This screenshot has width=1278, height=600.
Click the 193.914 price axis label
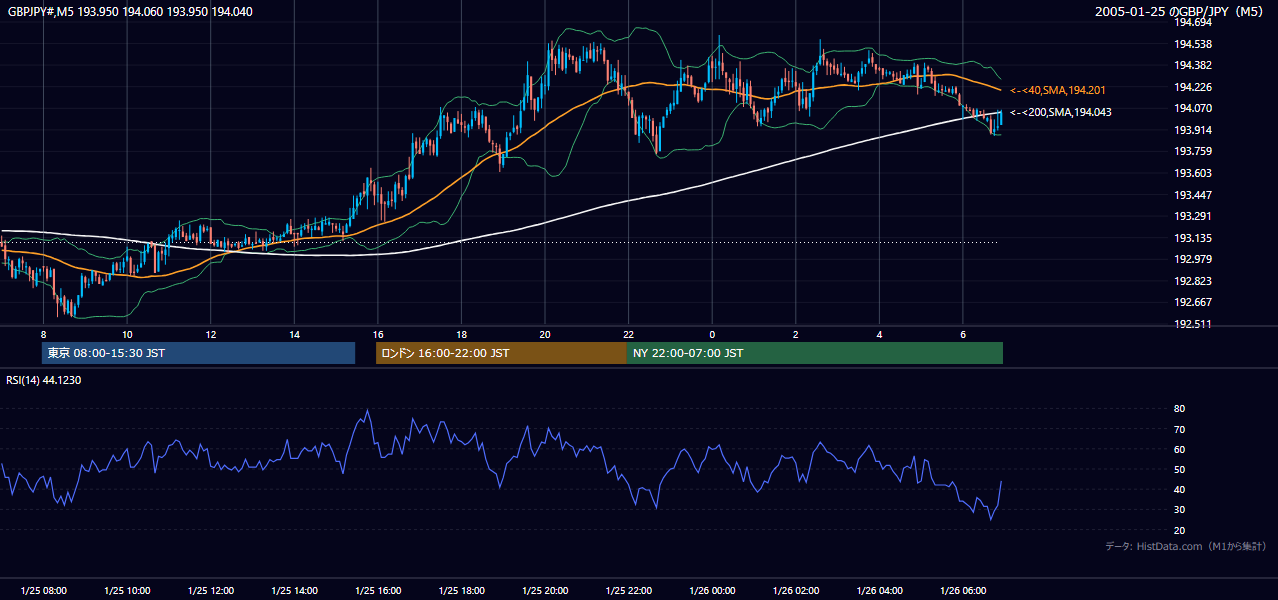click(1193, 130)
